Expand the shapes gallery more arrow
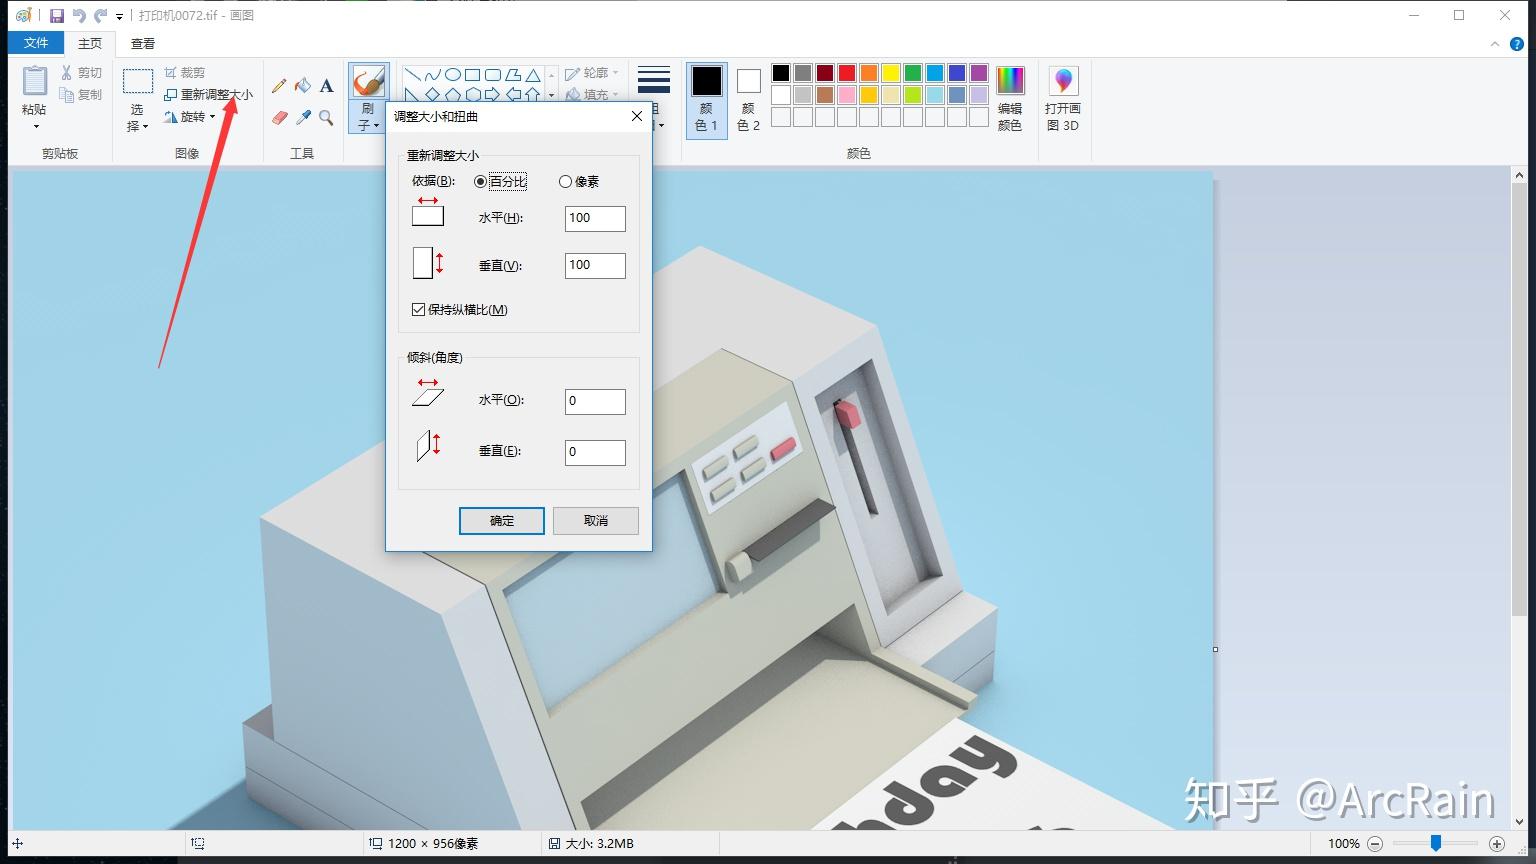The image size is (1536, 864). coord(551,95)
